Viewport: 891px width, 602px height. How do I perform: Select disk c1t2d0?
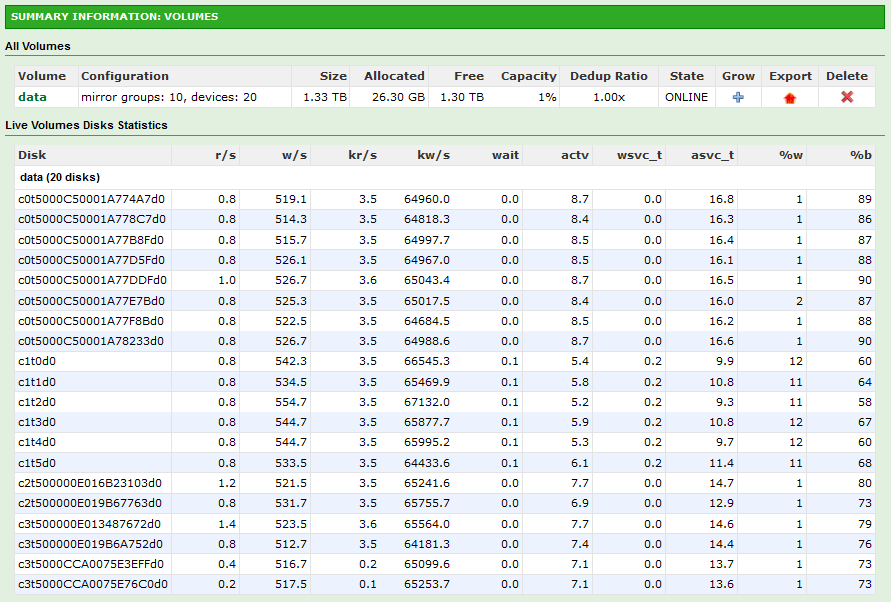37,402
